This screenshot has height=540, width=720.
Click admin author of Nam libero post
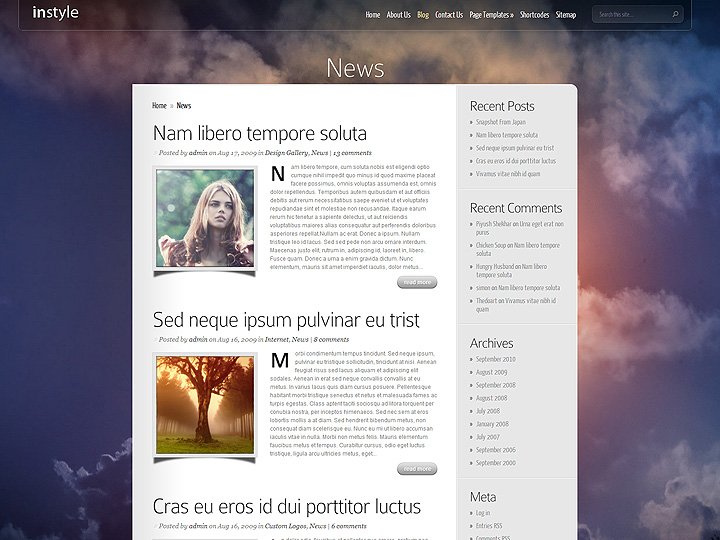tap(198, 153)
